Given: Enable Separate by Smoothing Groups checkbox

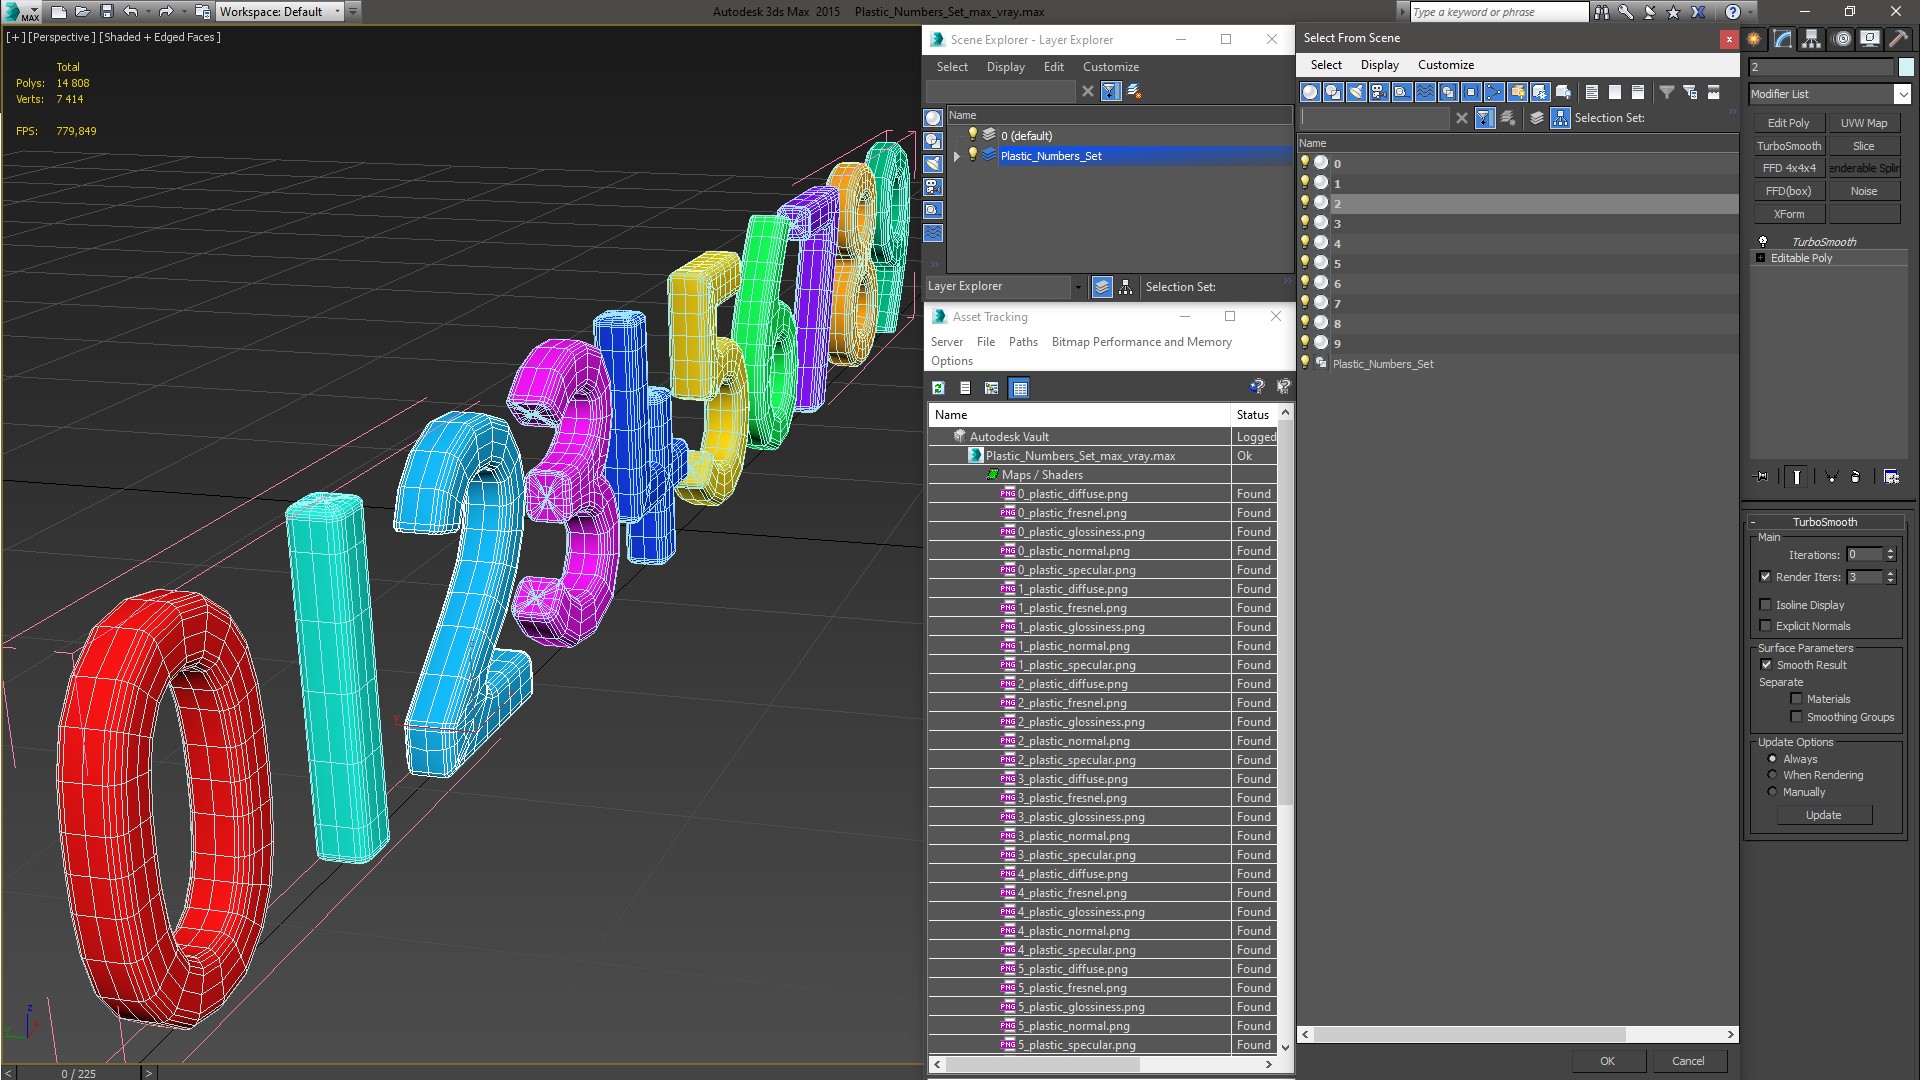Looking at the screenshot, I should (x=1796, y=717).
